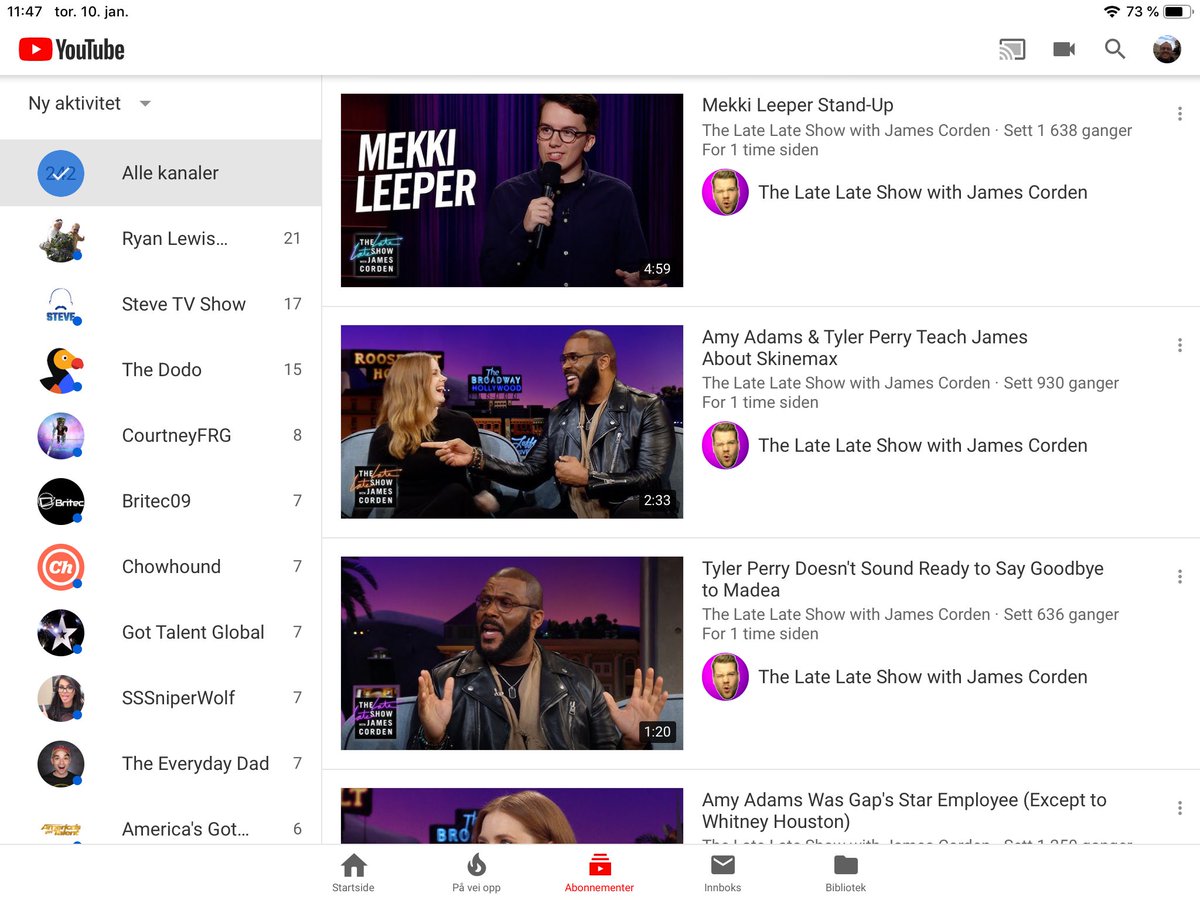This screenshot has height=900, width=1200.
Task: Tap the video camera upload icon
Action: tap(1064, 49)
